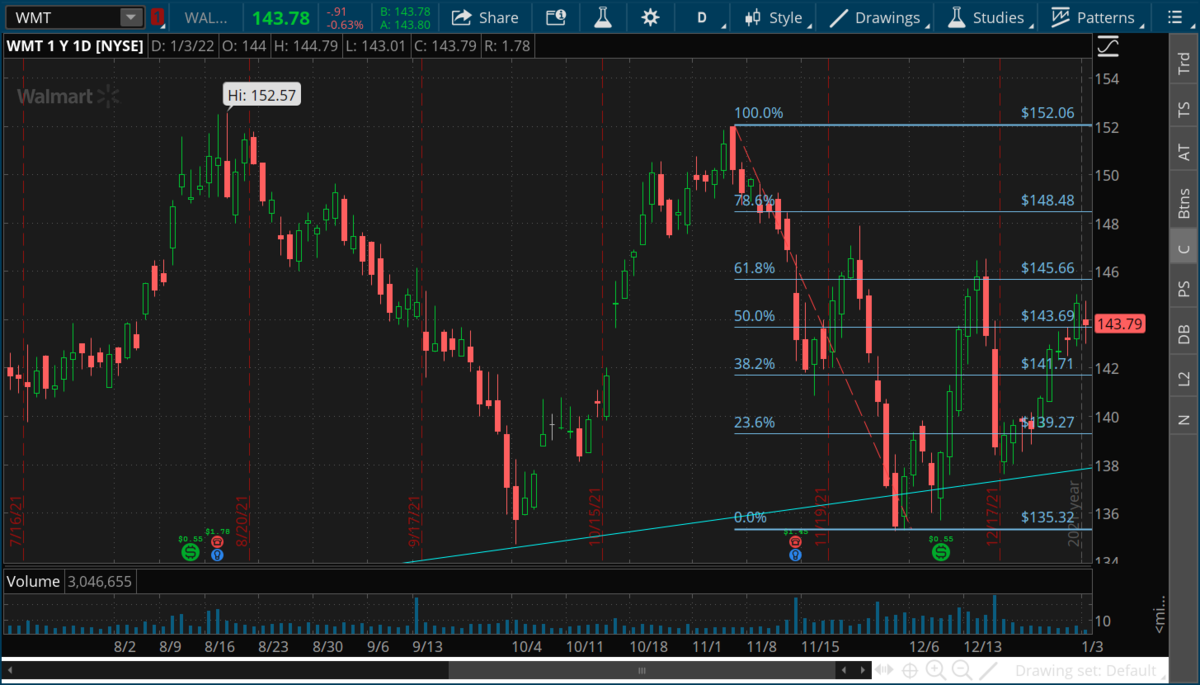Open the AT sidebar tab
Viewport: 1200px width, 685px height.
(1183, 153)
